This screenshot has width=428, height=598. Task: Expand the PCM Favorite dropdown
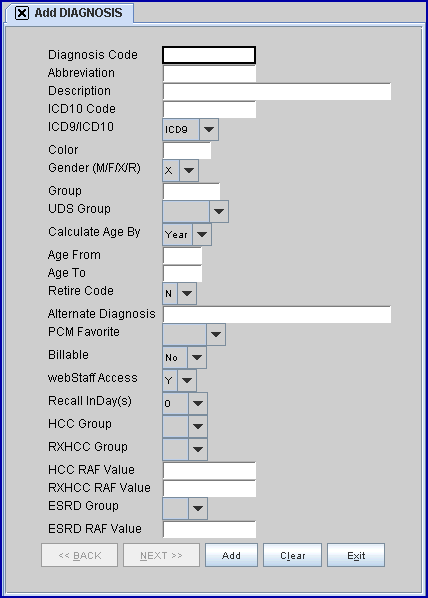[x=216, y=334]
